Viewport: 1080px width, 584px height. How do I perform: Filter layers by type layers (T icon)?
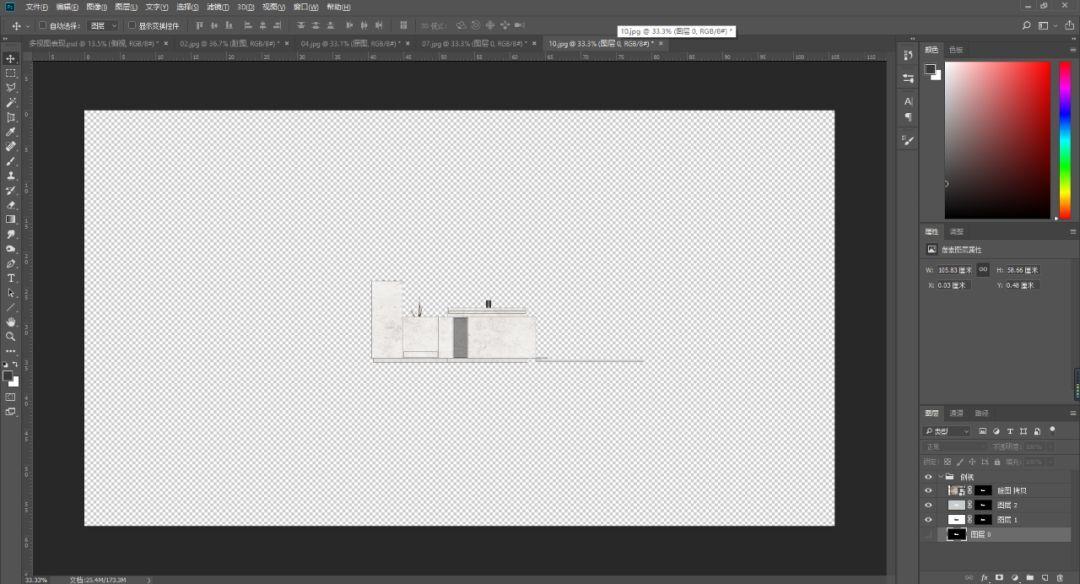coord(1010,431)
